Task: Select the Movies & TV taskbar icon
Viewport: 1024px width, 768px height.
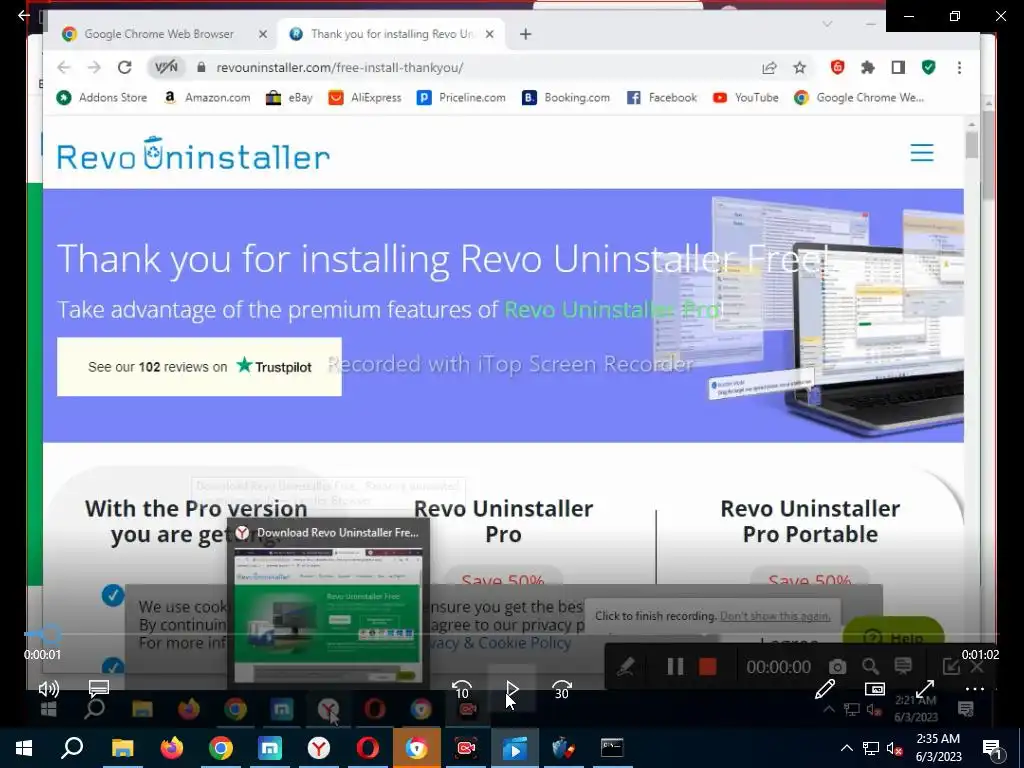Action: (515, 748)
